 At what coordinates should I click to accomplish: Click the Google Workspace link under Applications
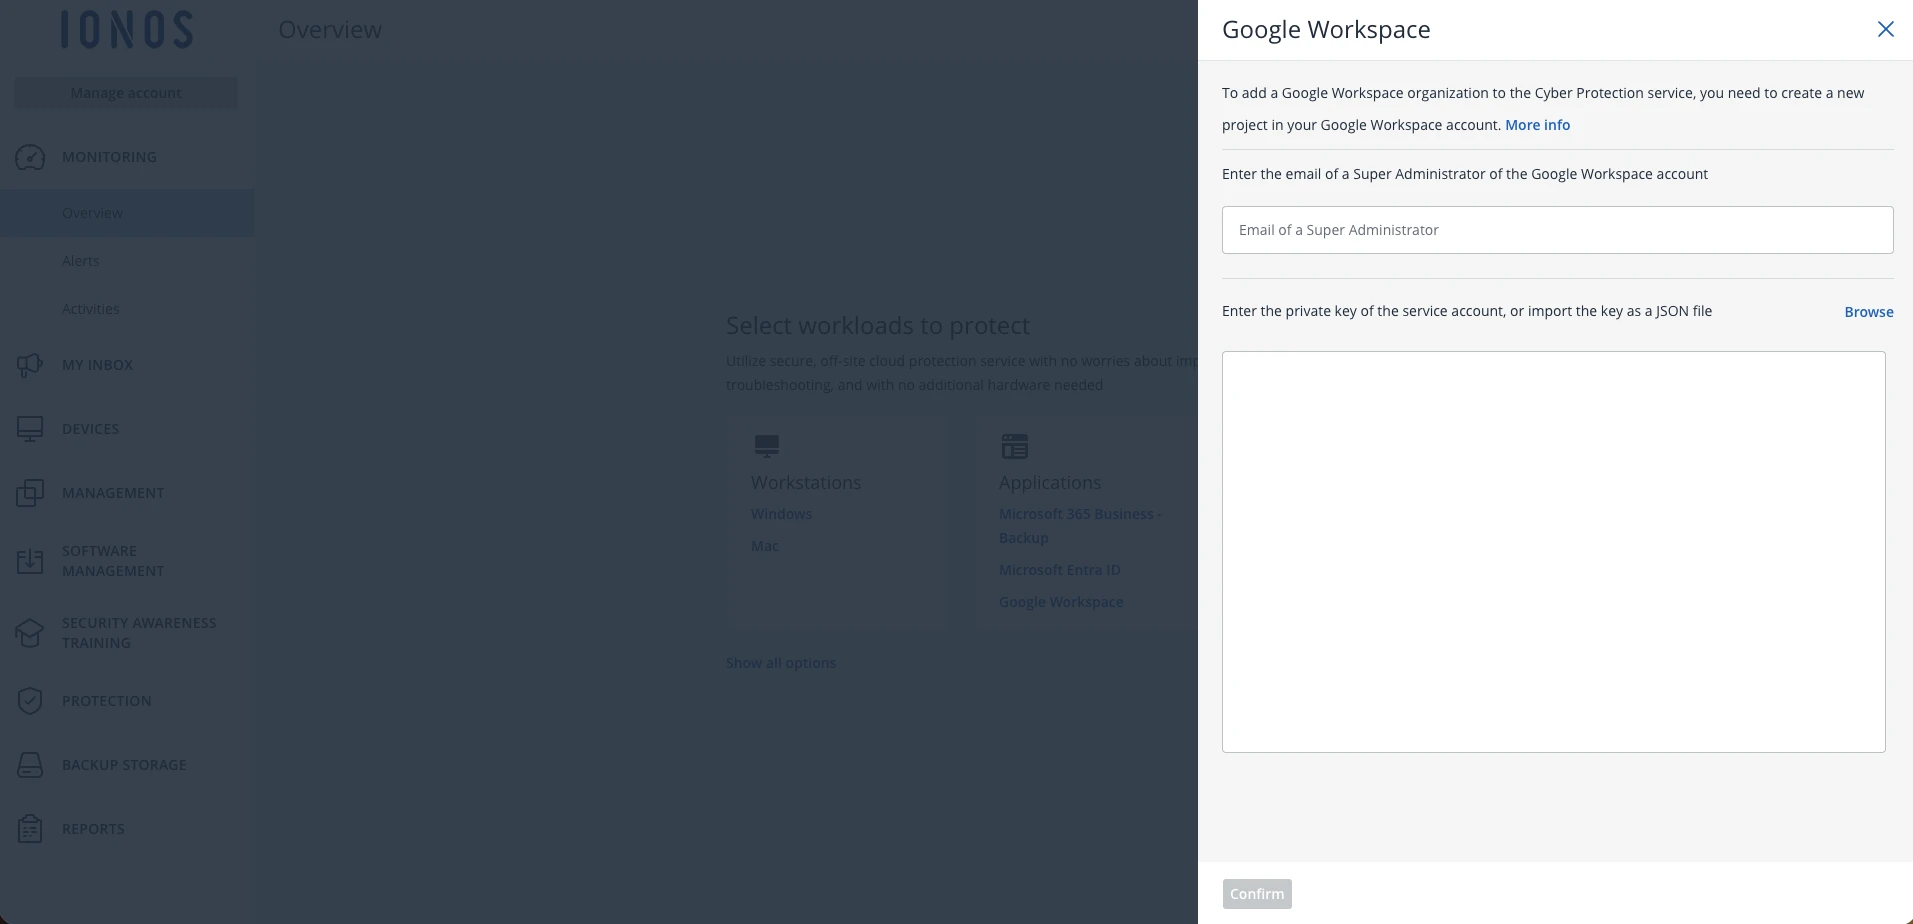pos(1061,602)
